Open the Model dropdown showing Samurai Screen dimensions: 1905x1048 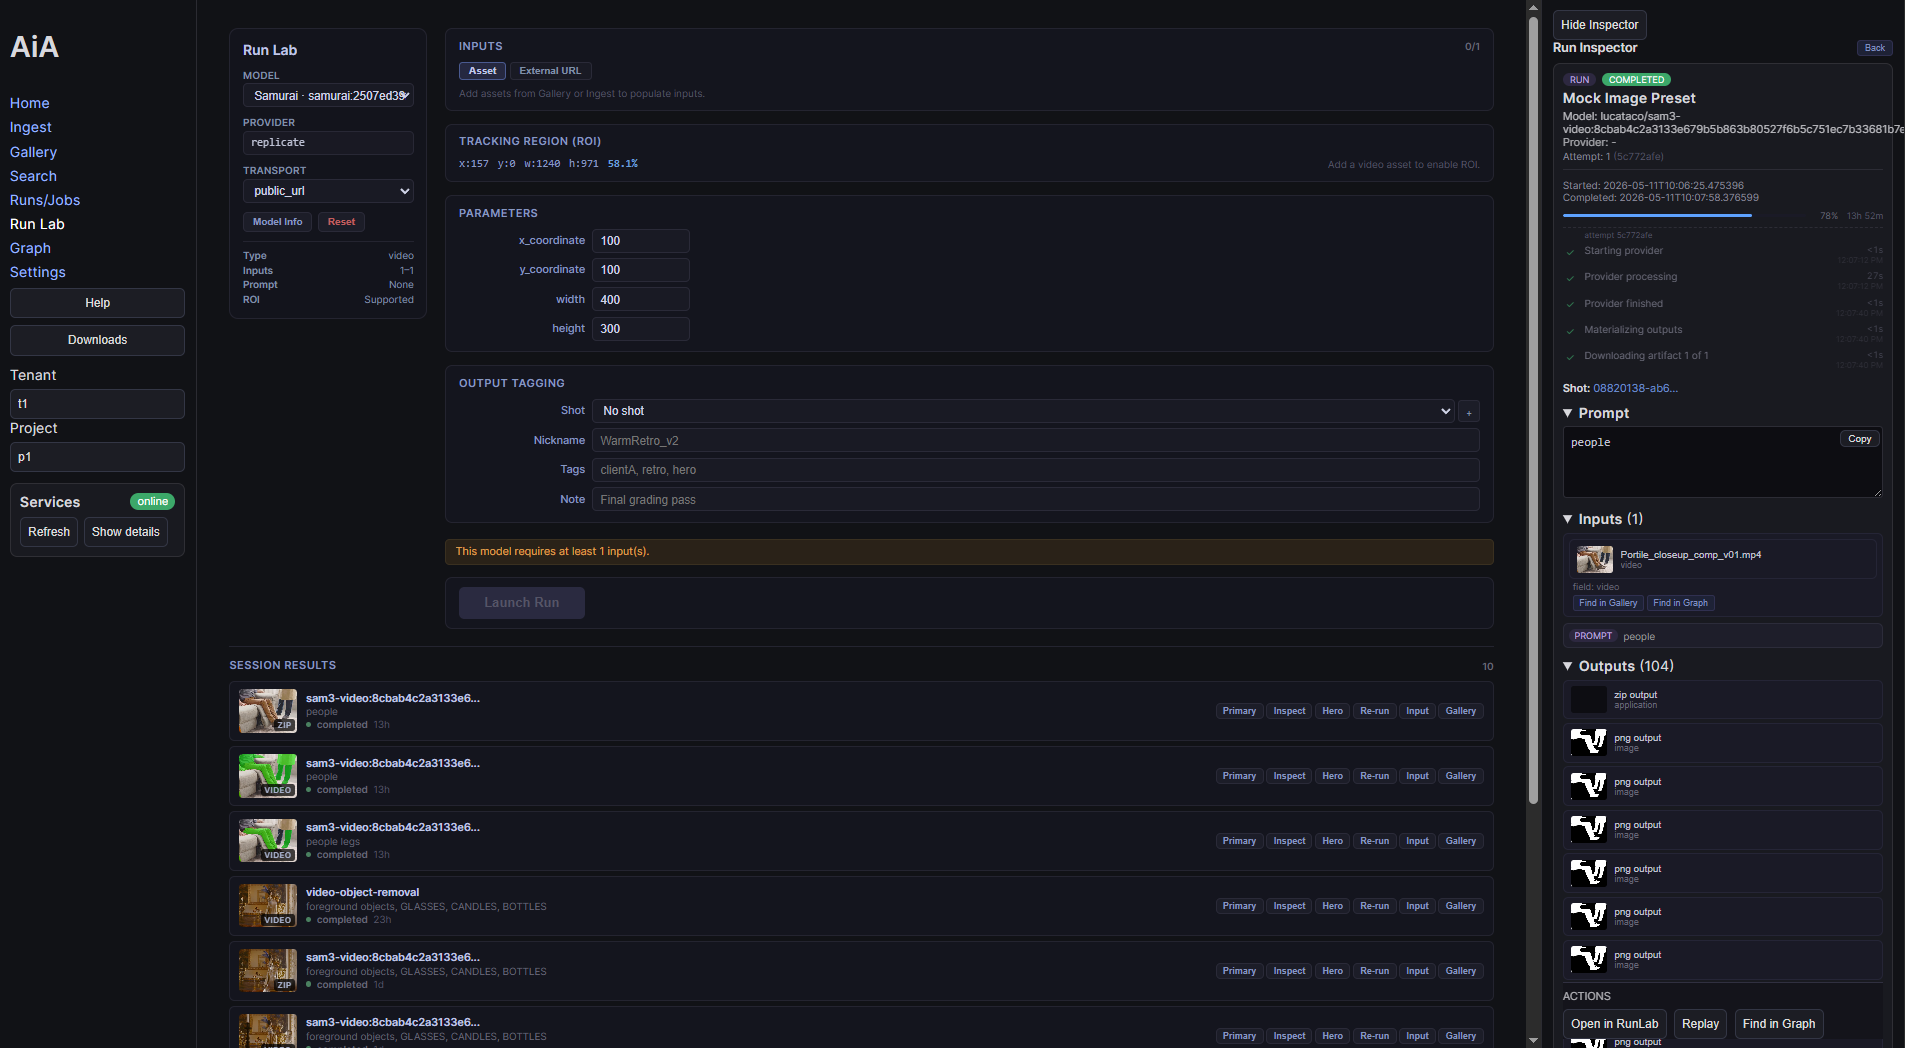[328, 96]
